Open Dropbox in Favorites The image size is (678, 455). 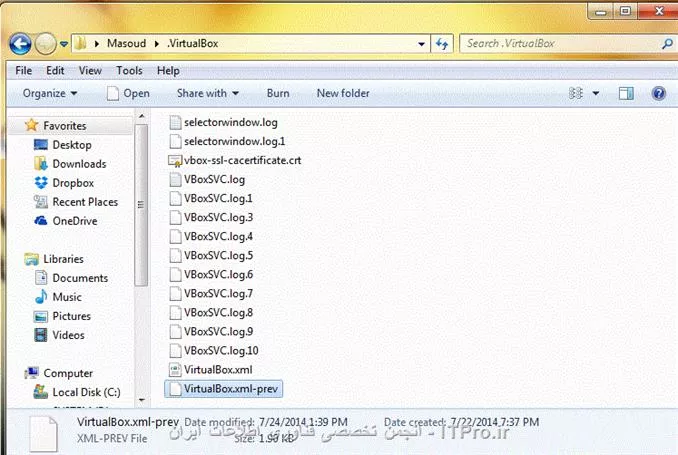click(x=73, y=183)
